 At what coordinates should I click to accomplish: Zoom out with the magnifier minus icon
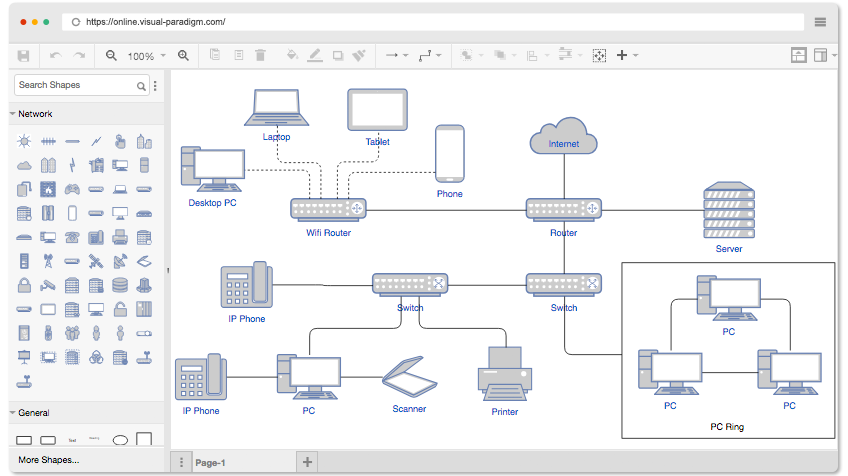point(111,55)
